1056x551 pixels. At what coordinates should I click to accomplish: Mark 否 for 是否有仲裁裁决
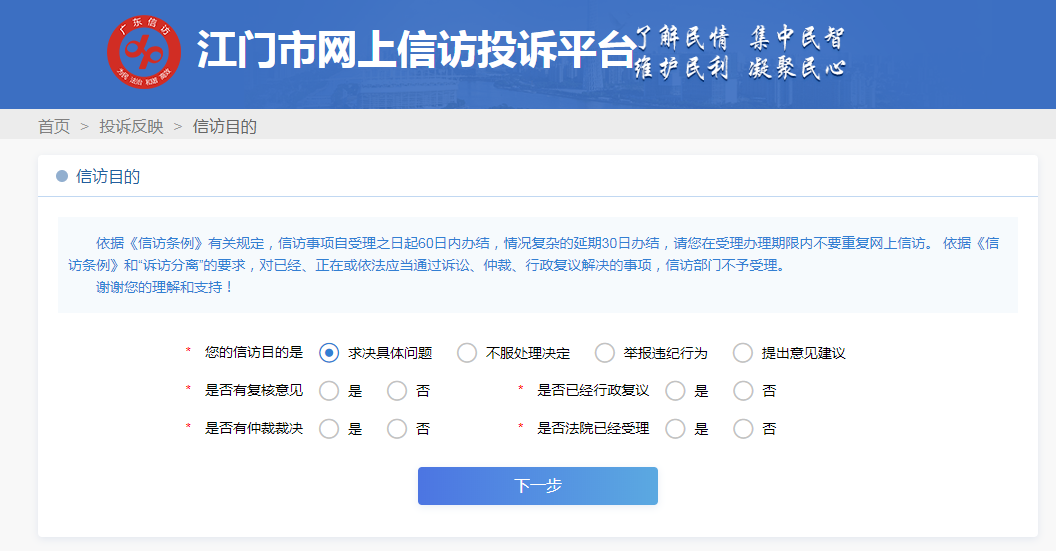pos(397,429)
